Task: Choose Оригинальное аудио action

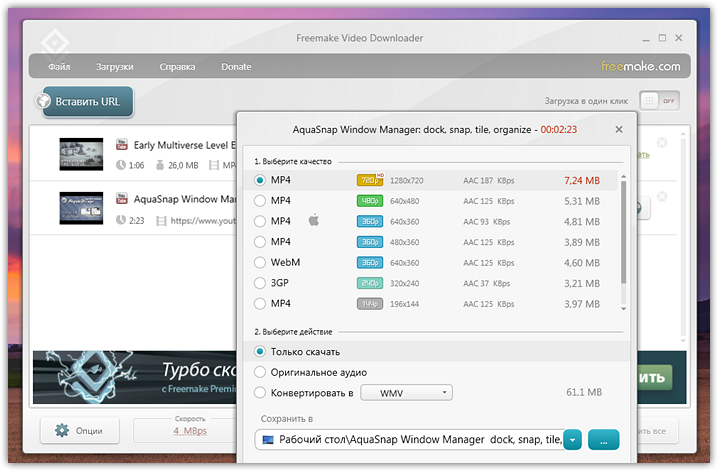Action: (260, 372)
